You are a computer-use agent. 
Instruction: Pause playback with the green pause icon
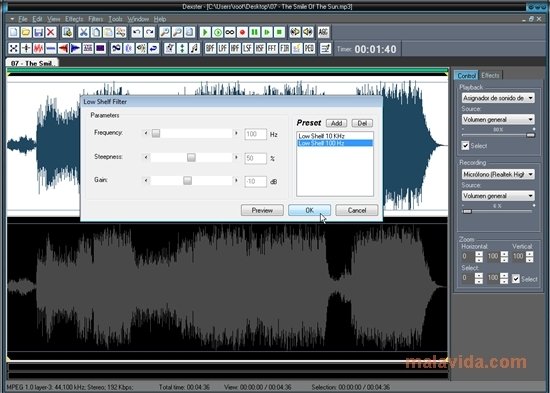coord(254,32)
